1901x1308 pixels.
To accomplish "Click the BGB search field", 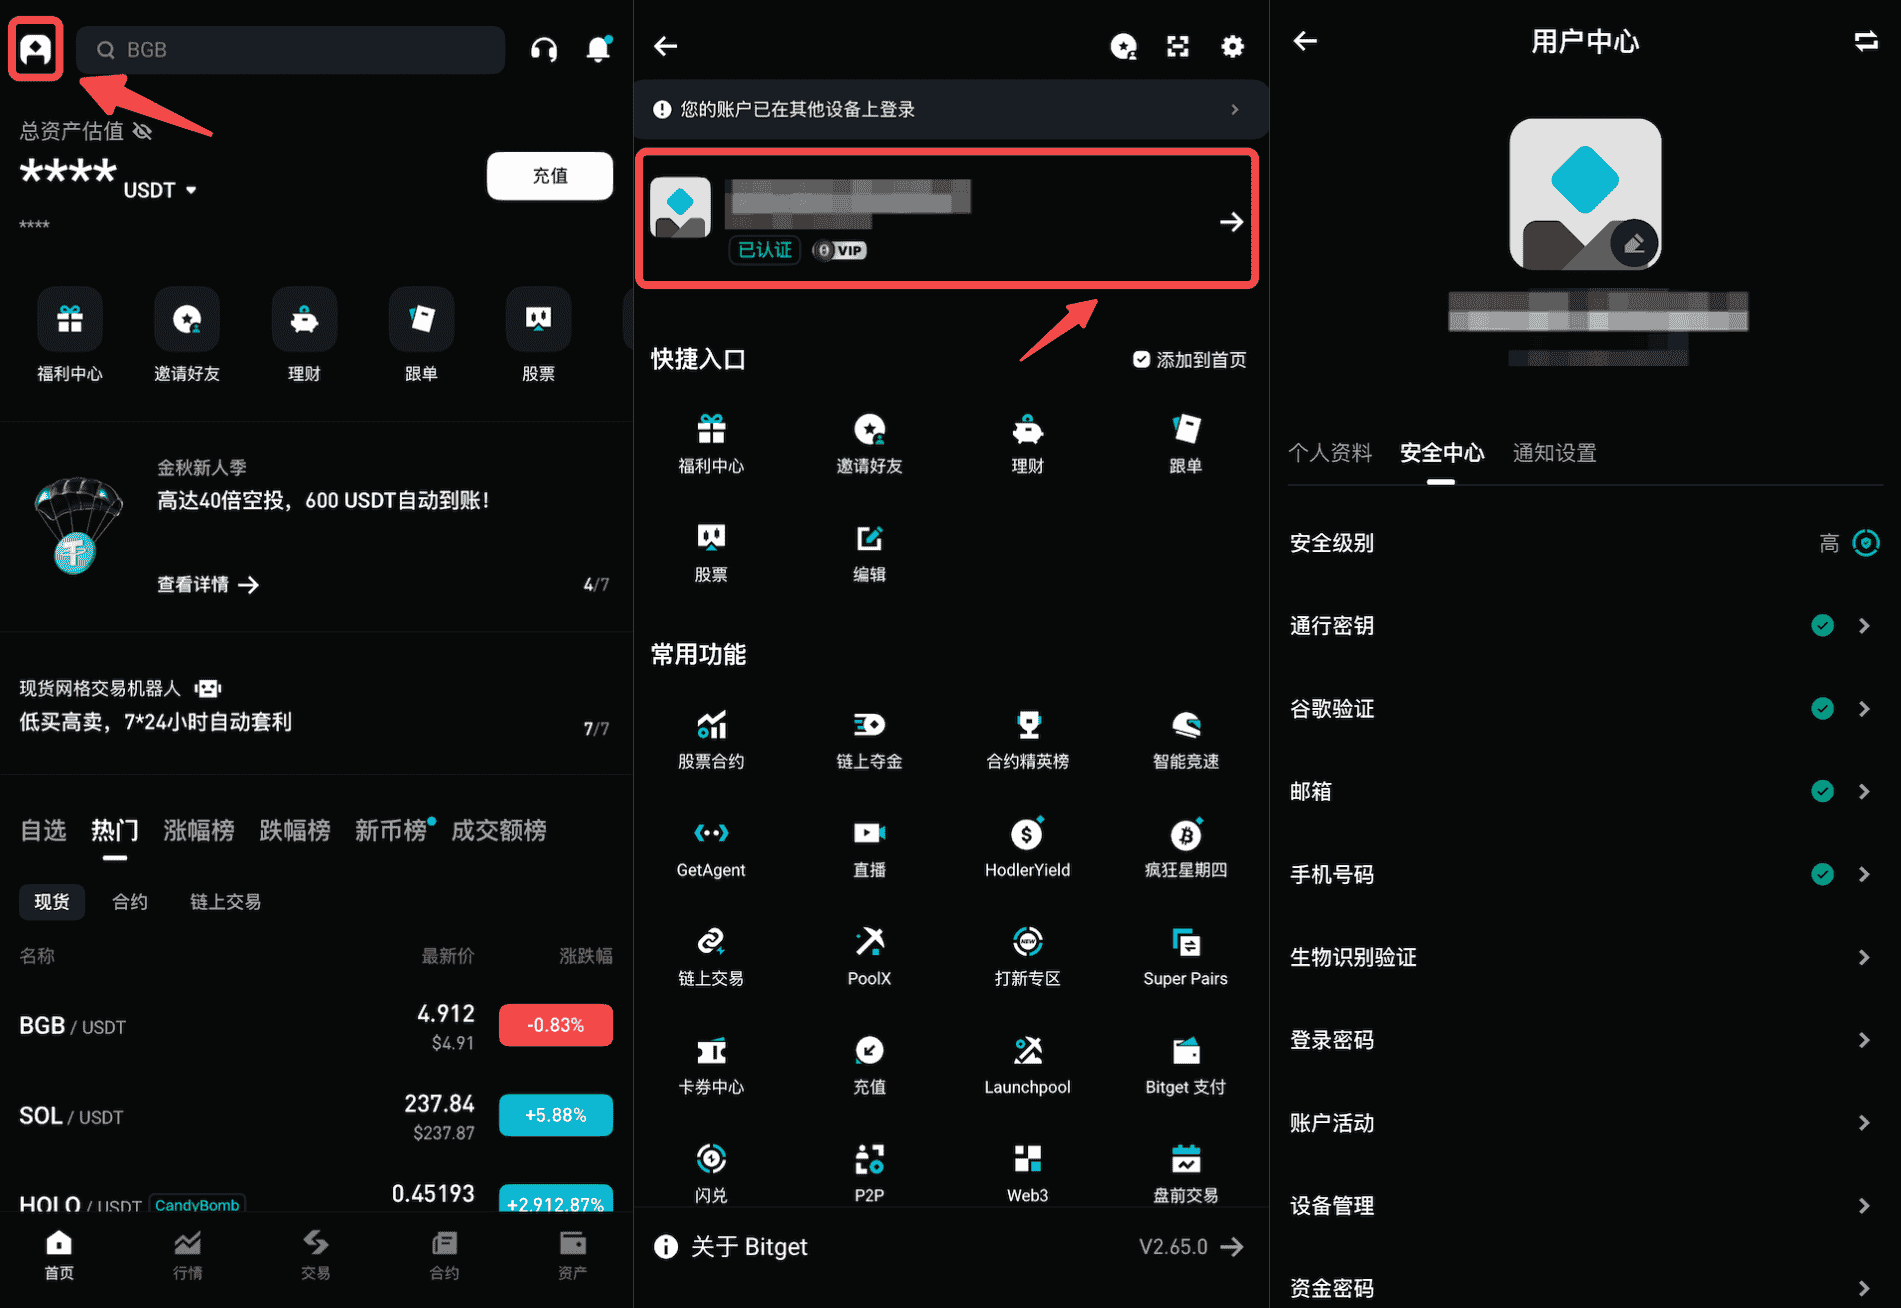I will point(291,49).
